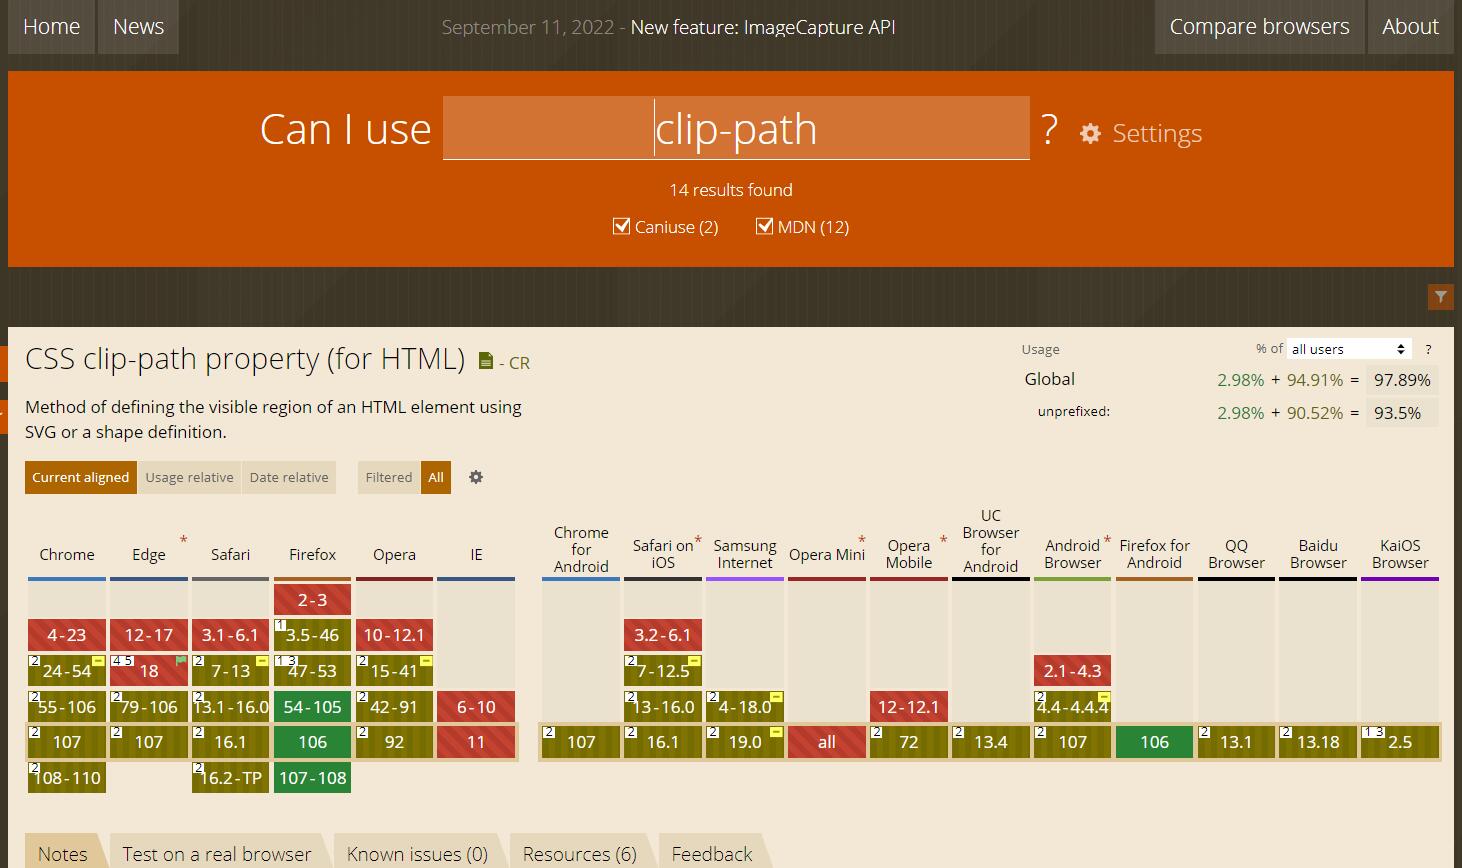Open Compare browsers page

(1259, 27)
